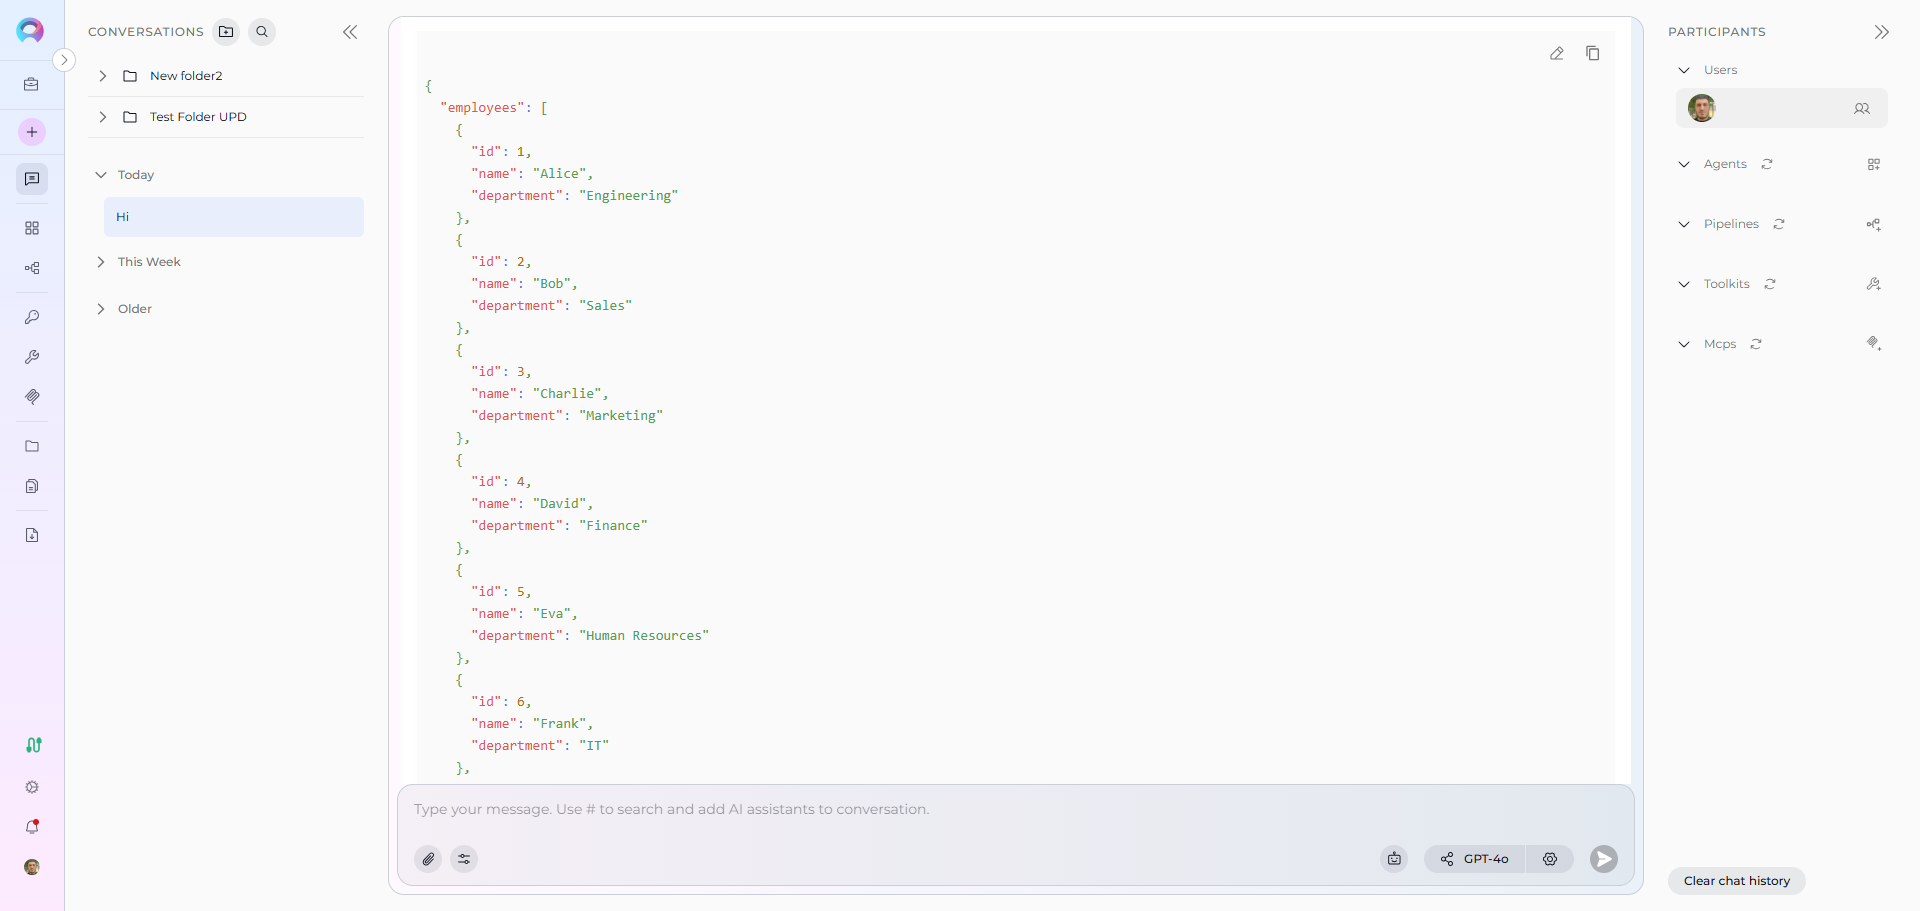Open model settings gear next to GPT-4o
1920x911 pixels.
(x=1550, y=859)
